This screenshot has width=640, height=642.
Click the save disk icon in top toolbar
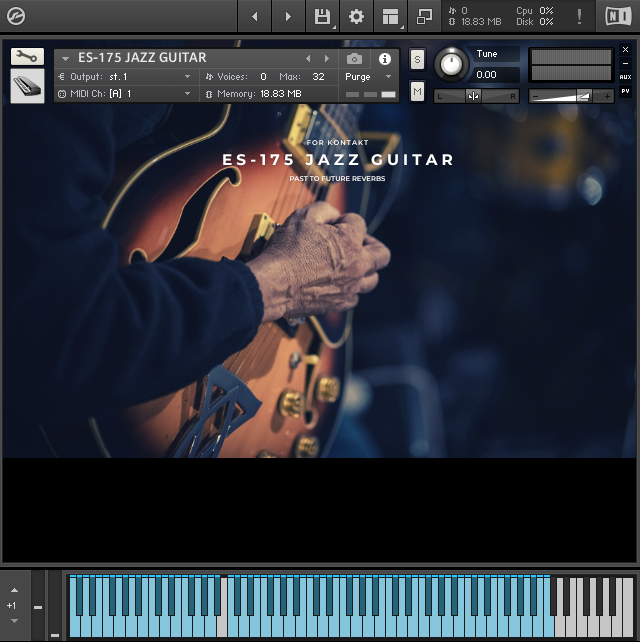[x=322, y=16]
